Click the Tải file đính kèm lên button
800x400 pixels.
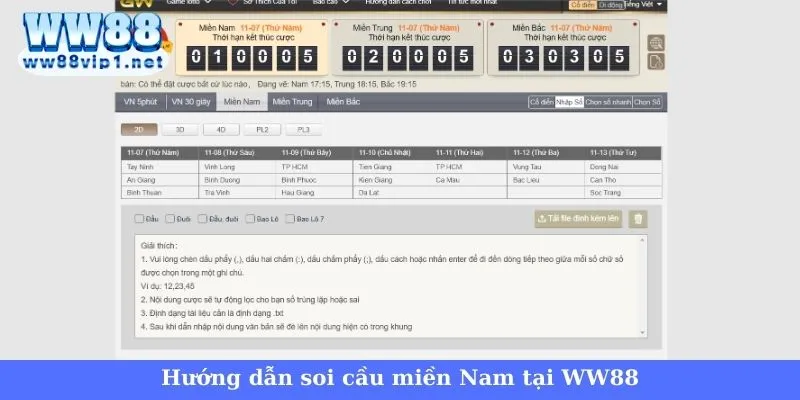(x=579, y=219)
